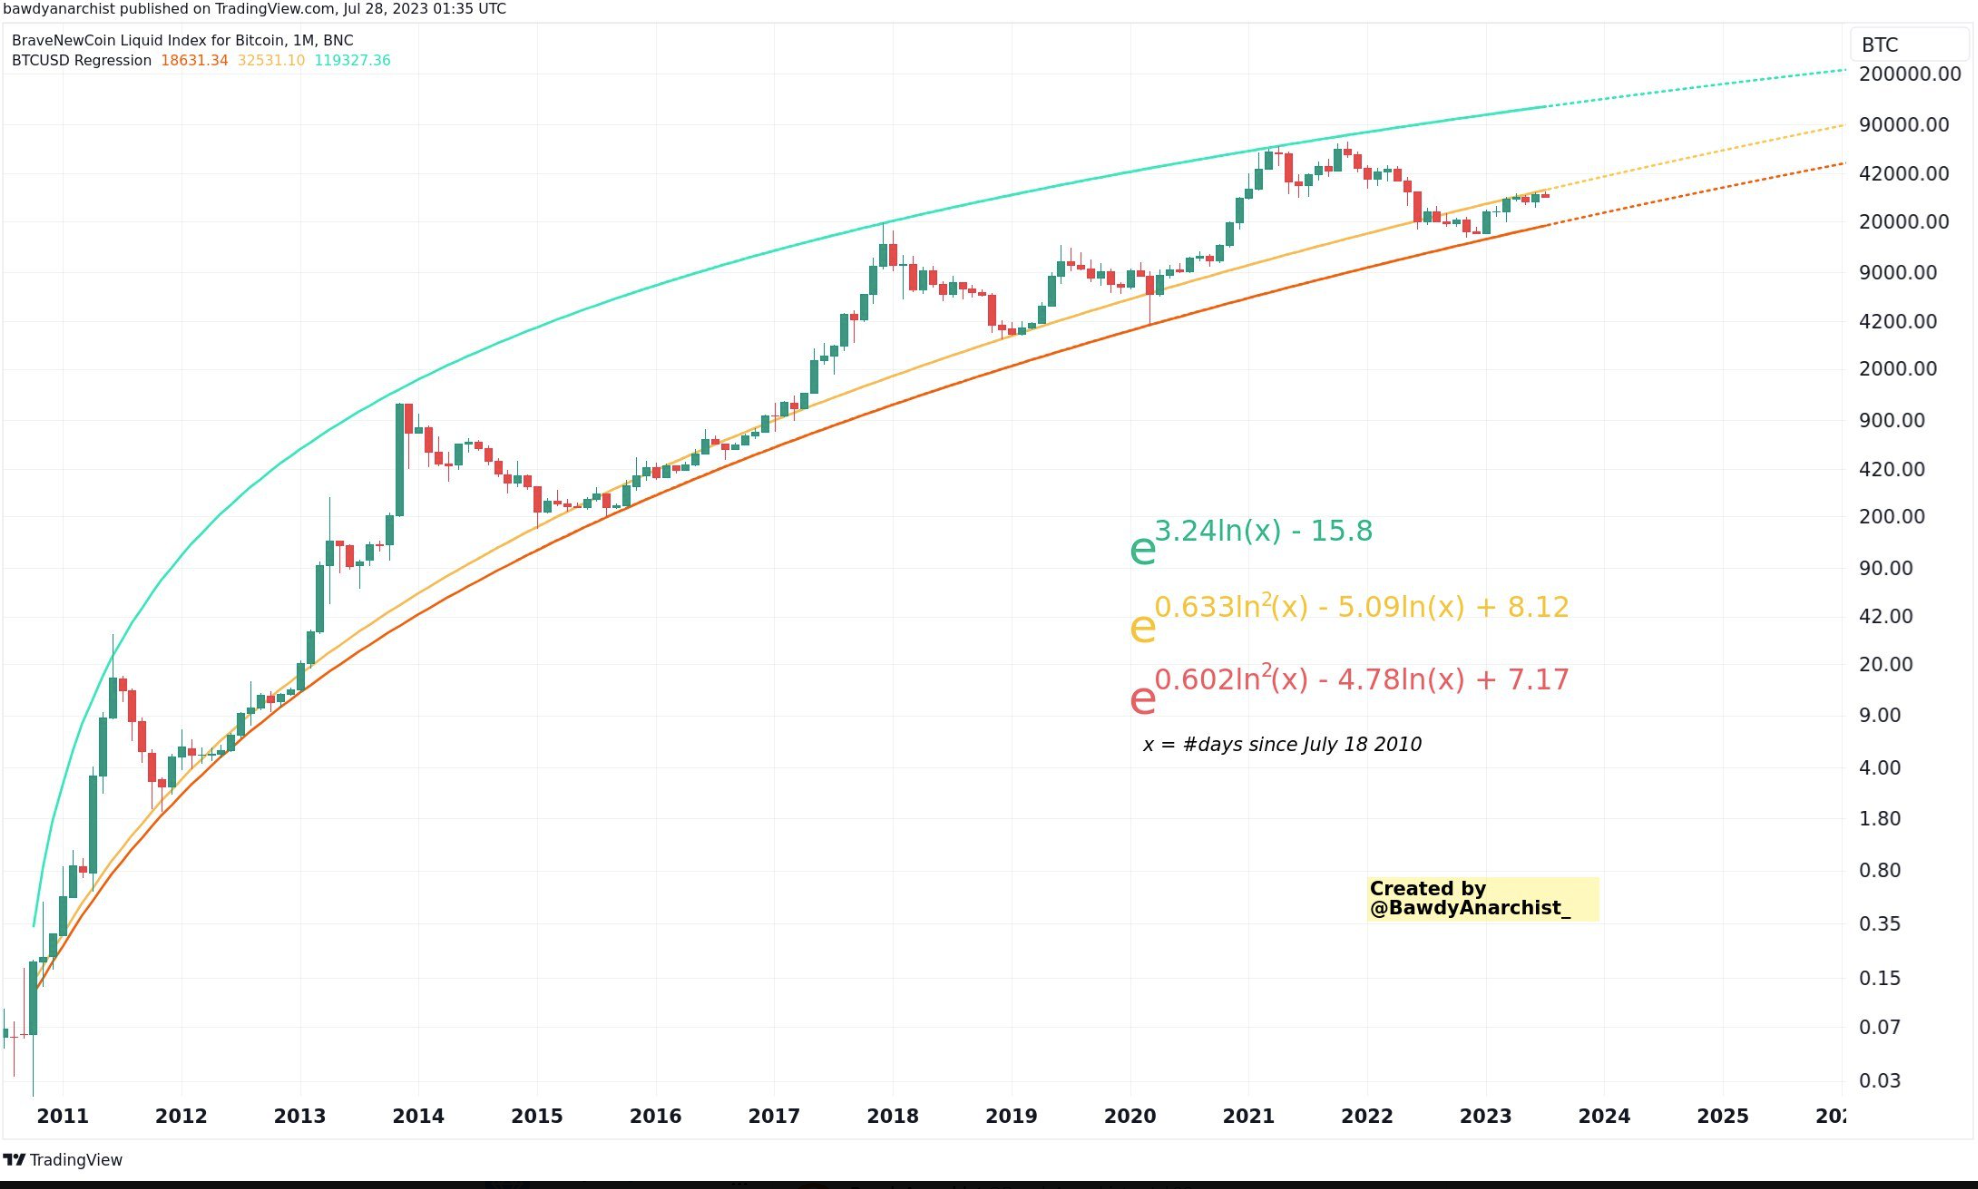Screen dimensions: 1978x1189
Task: Click the 2014 label on the time axis
Action: click(x=418, y=1117)
